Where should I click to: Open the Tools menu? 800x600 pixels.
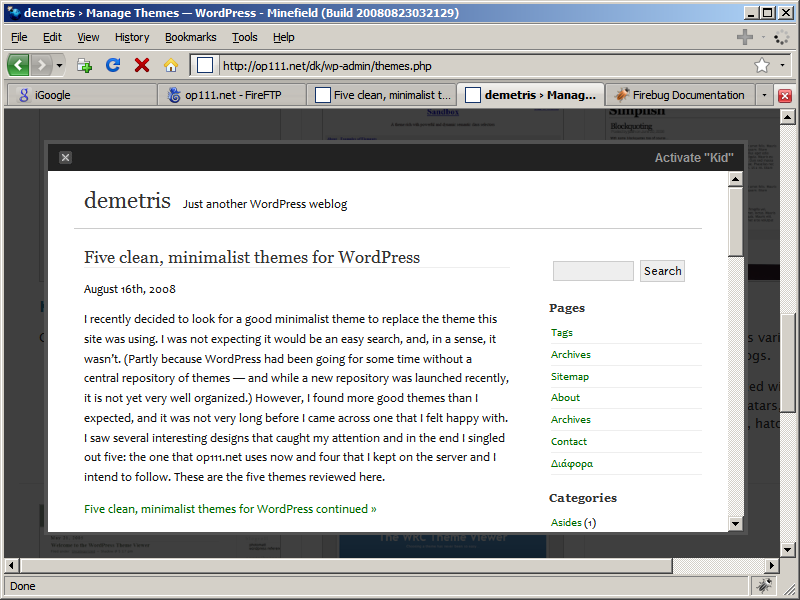point(245,37)
